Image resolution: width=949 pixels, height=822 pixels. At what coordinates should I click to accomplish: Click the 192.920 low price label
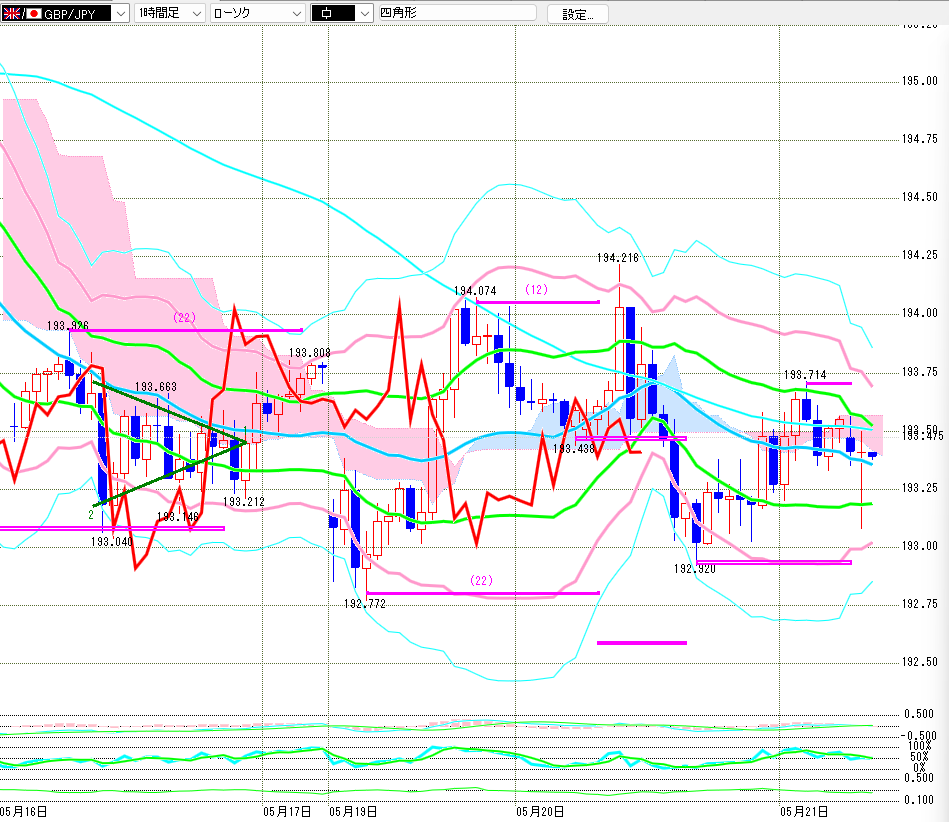pos(694,569)
